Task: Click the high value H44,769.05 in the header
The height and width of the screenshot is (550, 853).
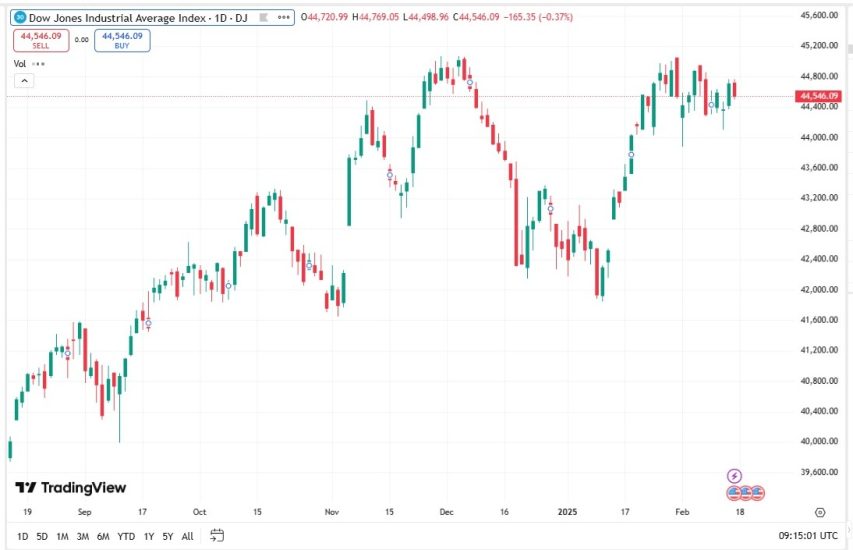Action: (375, 17)
